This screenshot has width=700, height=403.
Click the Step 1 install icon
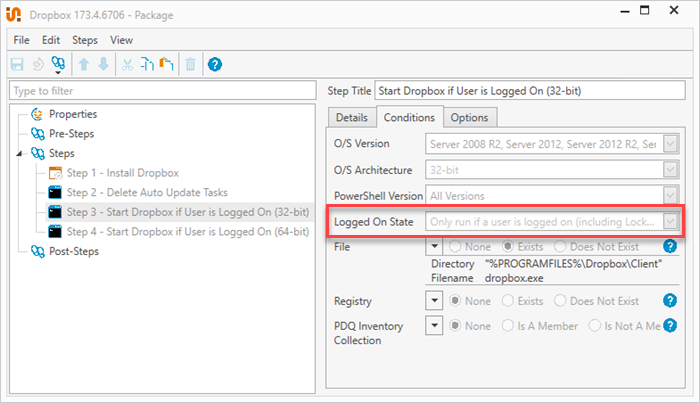click(x=55, y=173)
